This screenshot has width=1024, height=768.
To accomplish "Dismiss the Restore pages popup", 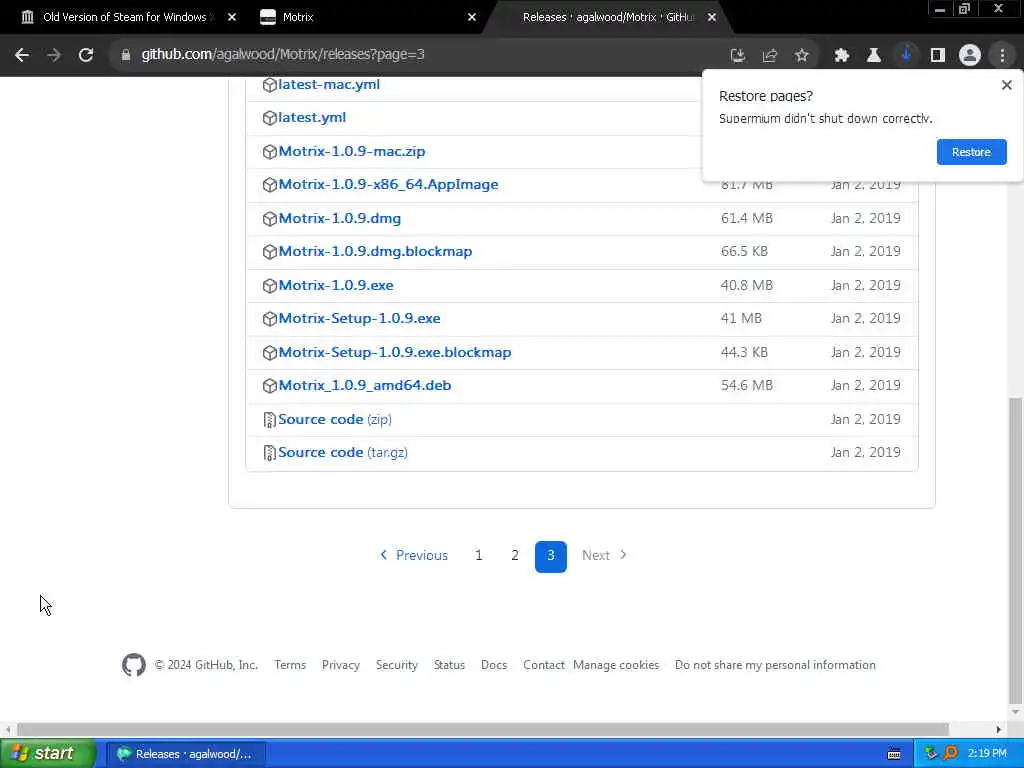I will click(1006, 85).
